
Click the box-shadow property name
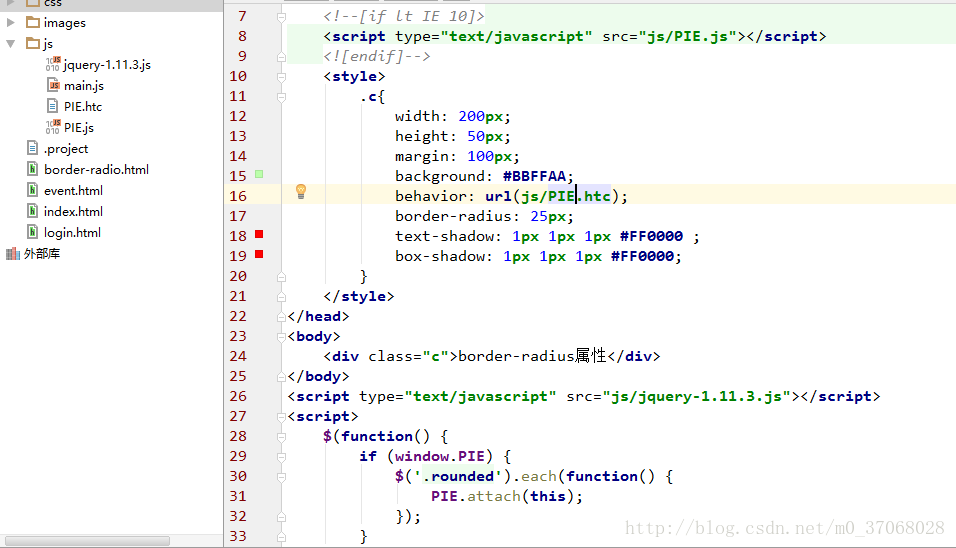439,257
